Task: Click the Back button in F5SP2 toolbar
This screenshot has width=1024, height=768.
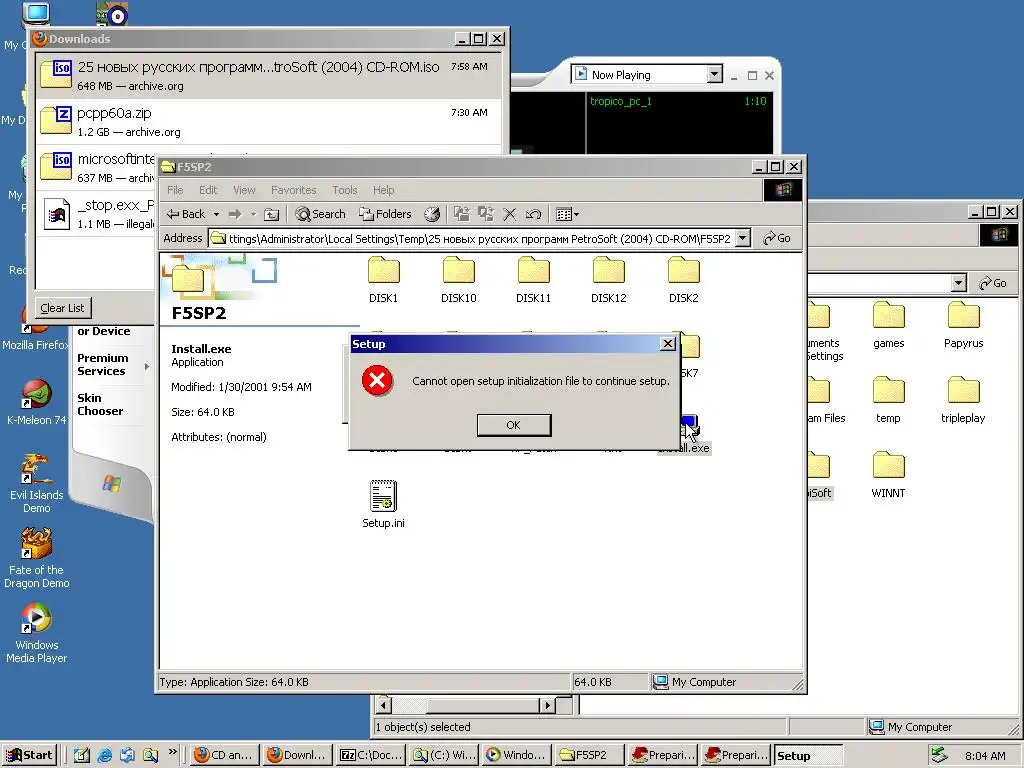Action: pyautogui.click(x=186, y=214)
